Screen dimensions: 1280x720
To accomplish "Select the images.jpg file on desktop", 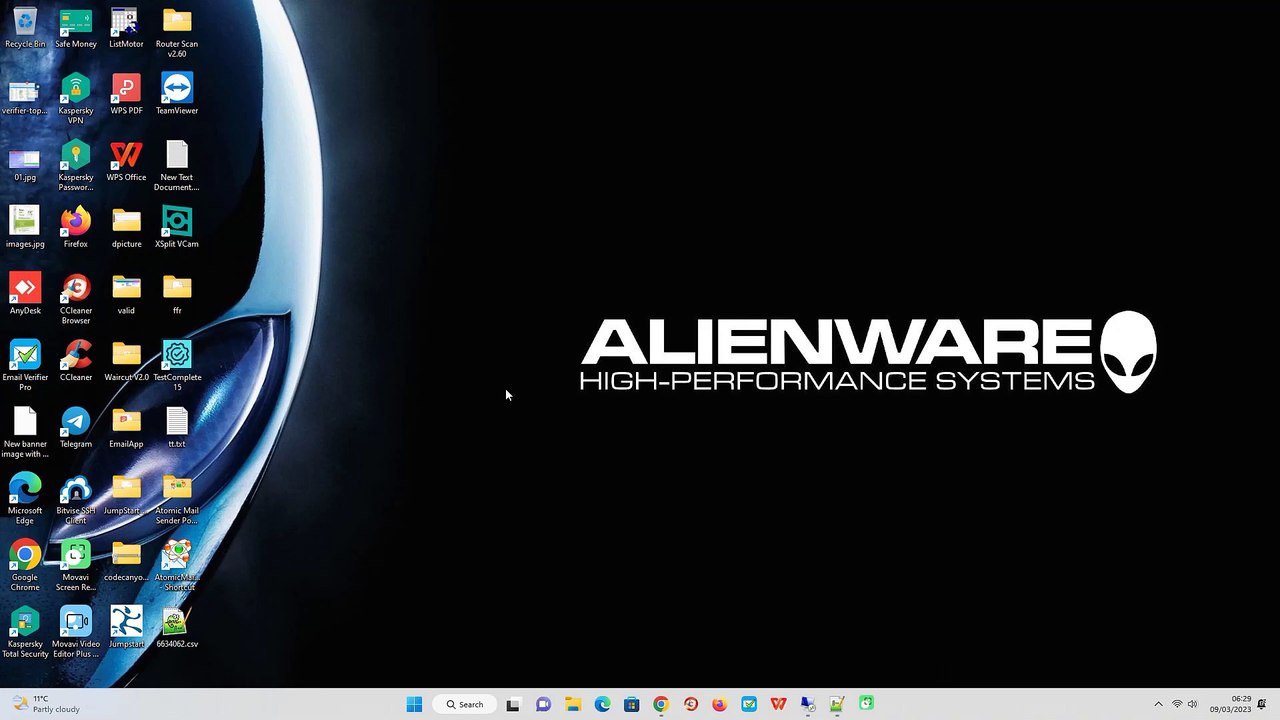I will (25, 228).
